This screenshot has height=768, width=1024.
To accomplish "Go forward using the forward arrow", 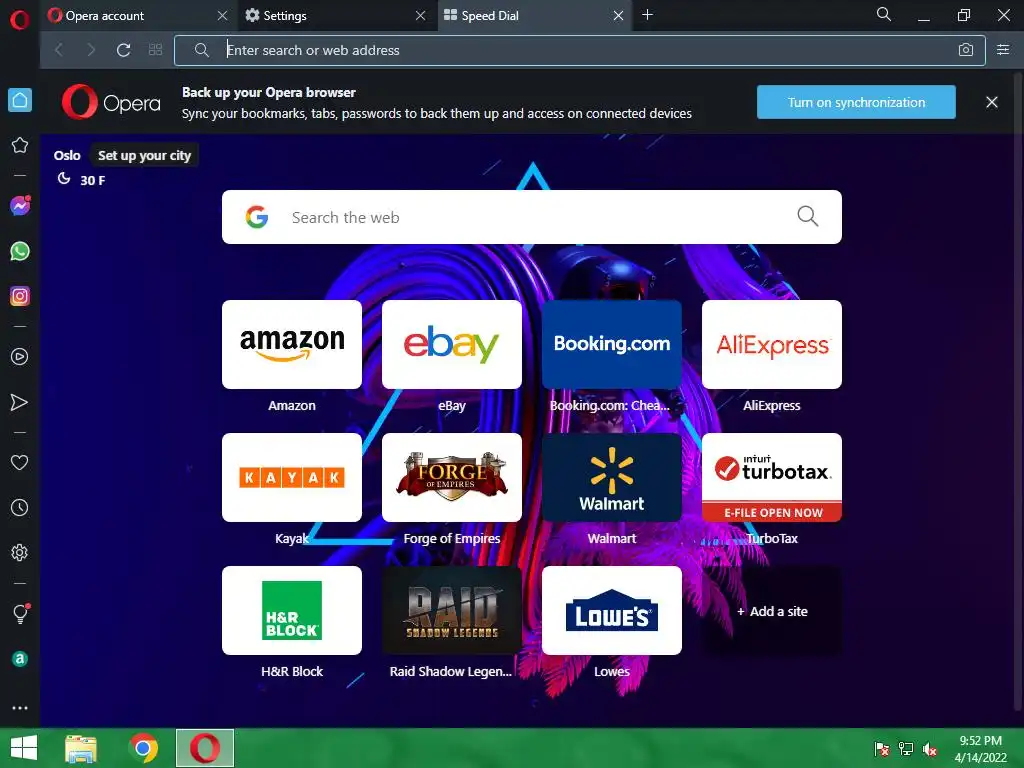I will 91,50.
